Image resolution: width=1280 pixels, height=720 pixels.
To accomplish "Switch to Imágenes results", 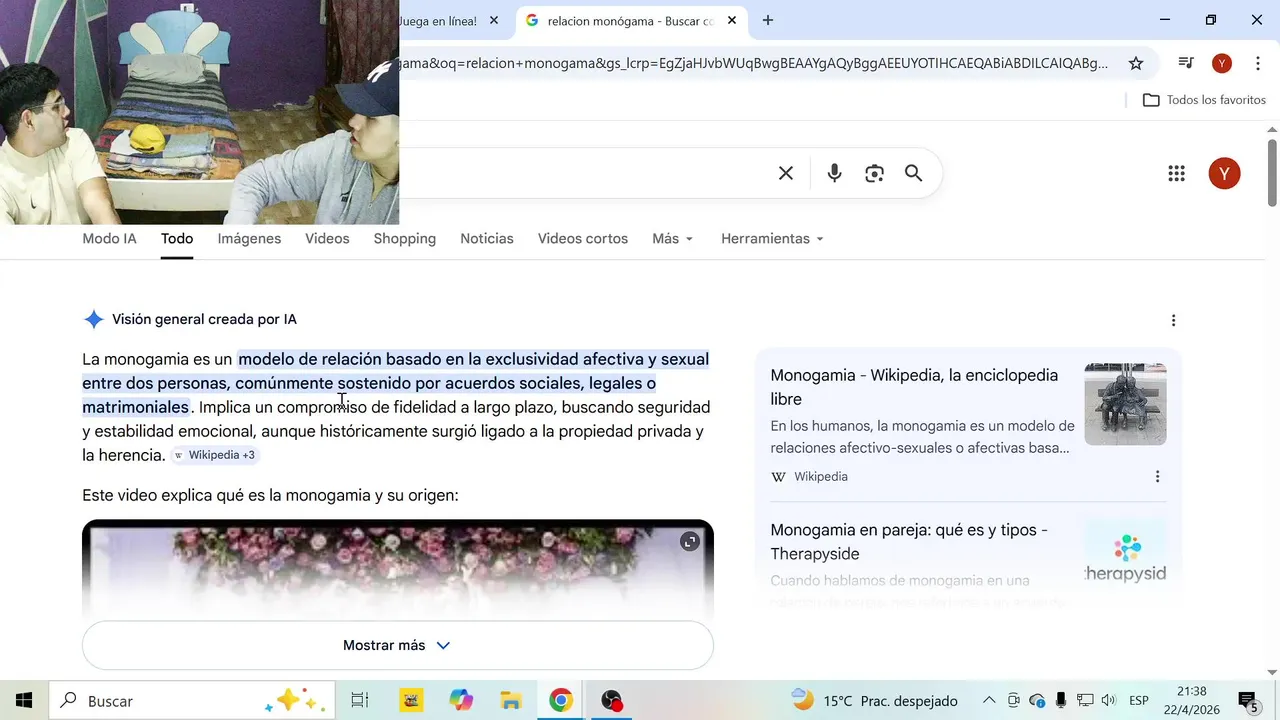I will pos(249,239).
